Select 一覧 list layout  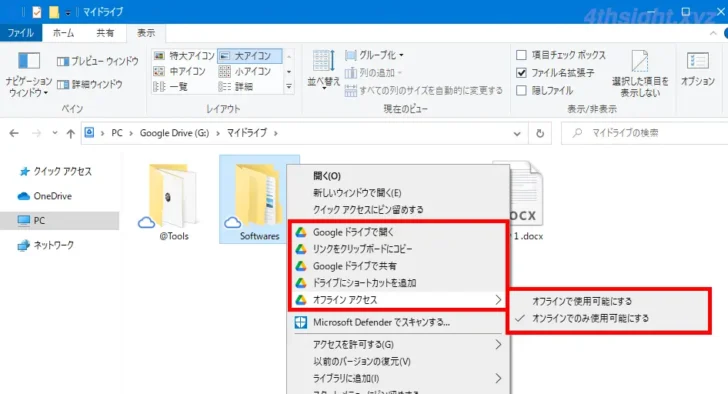click(x=170, y=87)
